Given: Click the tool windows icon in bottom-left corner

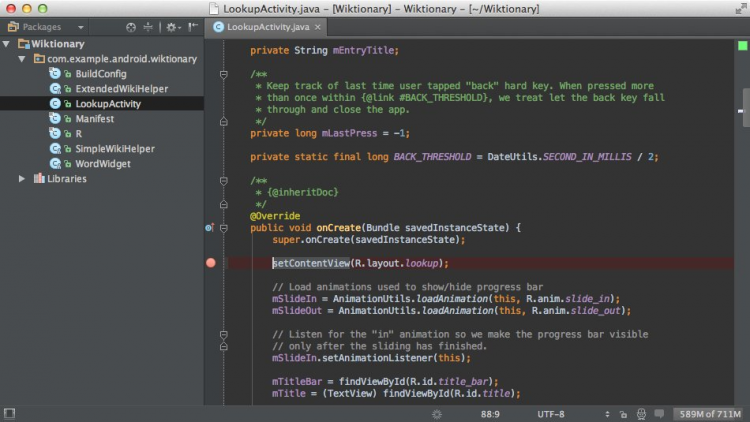Looking at the screenshot, I should 9,412.
